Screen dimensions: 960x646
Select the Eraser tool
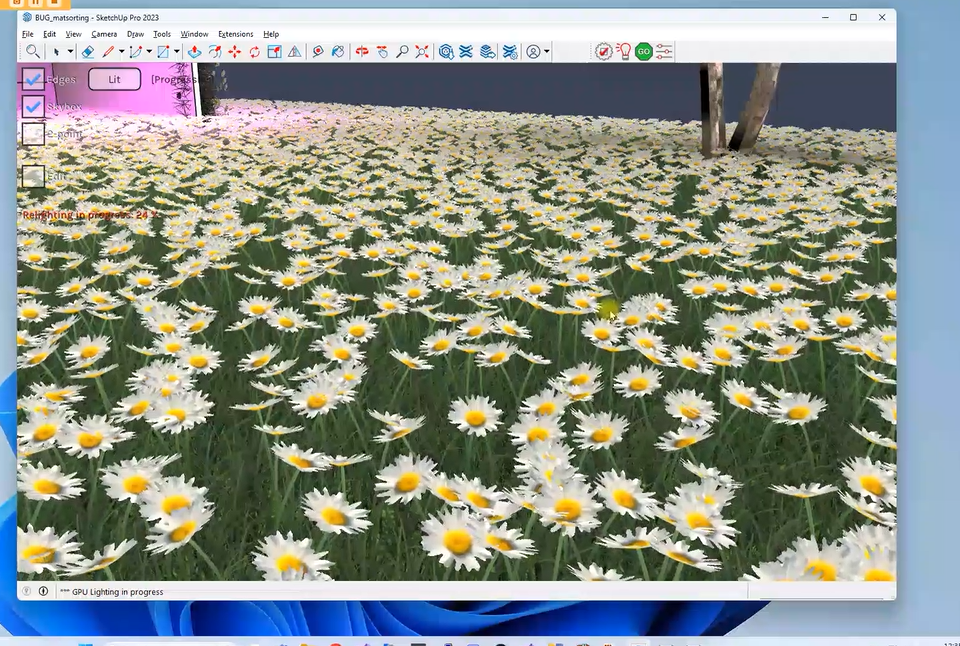(88, 51)
